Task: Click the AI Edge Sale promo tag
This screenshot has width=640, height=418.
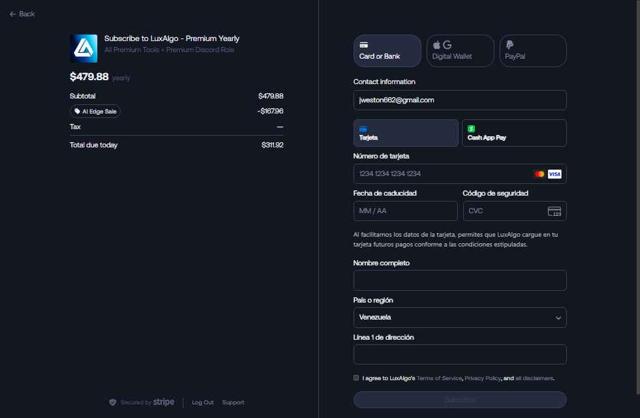Action: coord(96,111)
